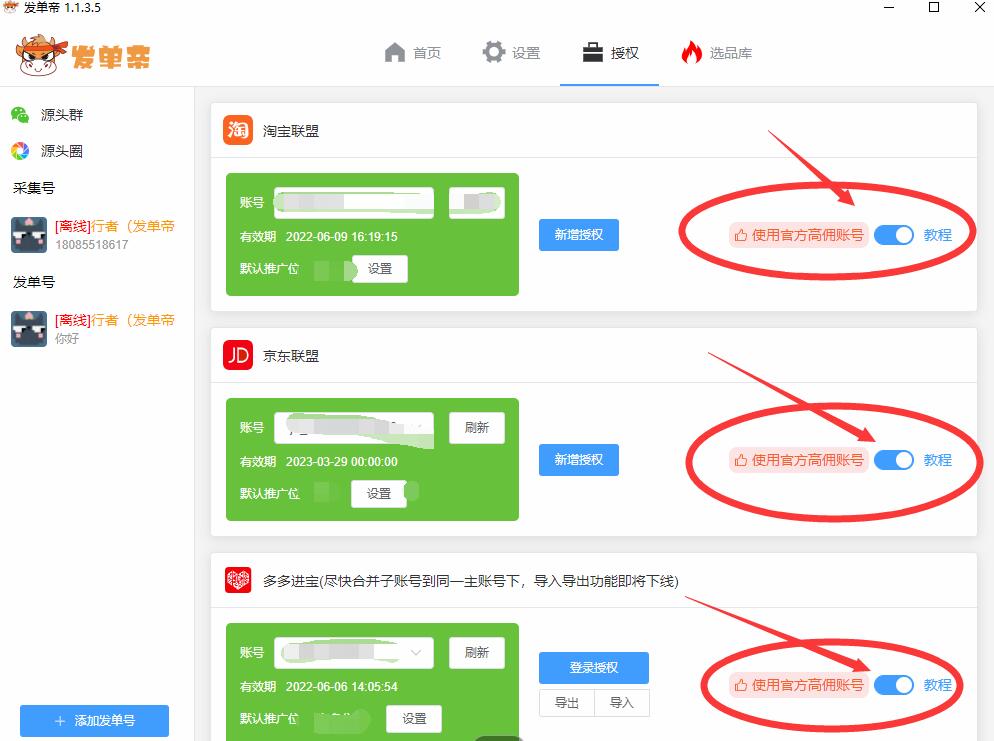Click the 添加发单号 button
Viewport: 994px width, 741px height.
tap(94, 721)
